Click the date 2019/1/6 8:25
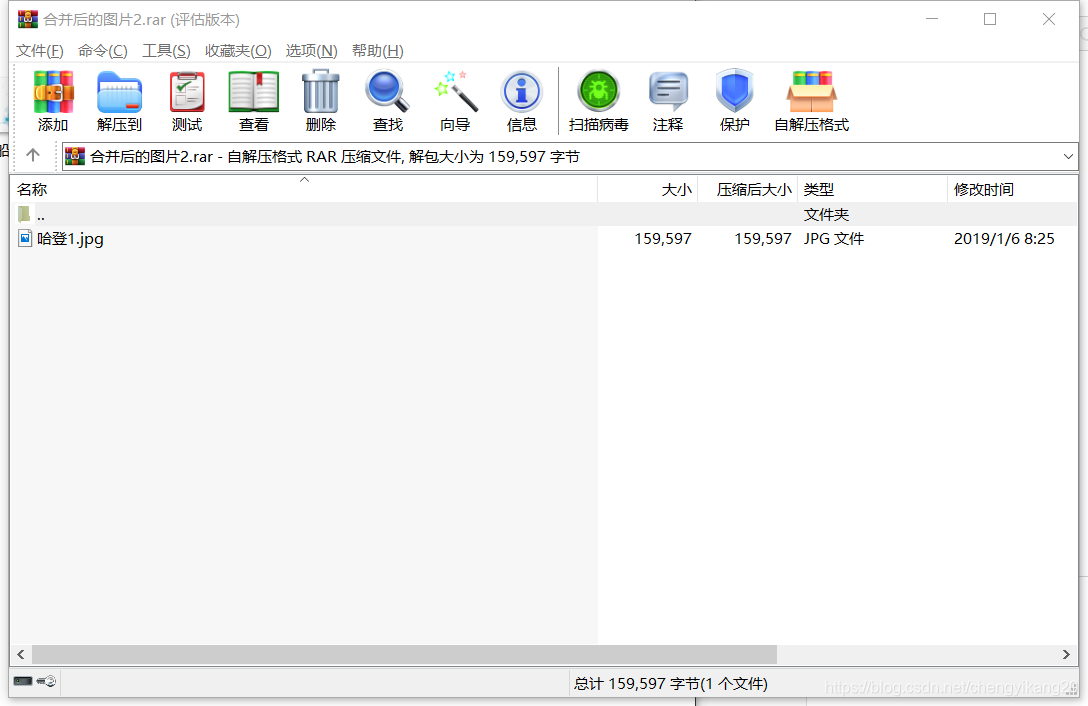This screenshot has width=1088, height=706. tap(1004, 239)
